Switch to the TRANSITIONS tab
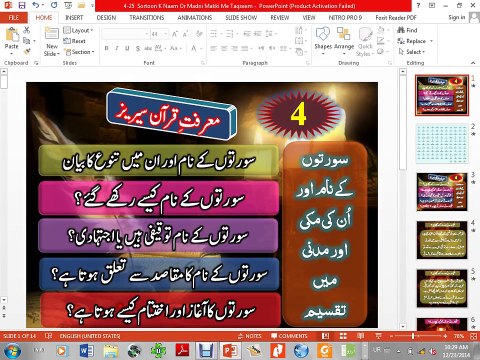The width and height of the screenshot is (480, 360). pos(147,17)
